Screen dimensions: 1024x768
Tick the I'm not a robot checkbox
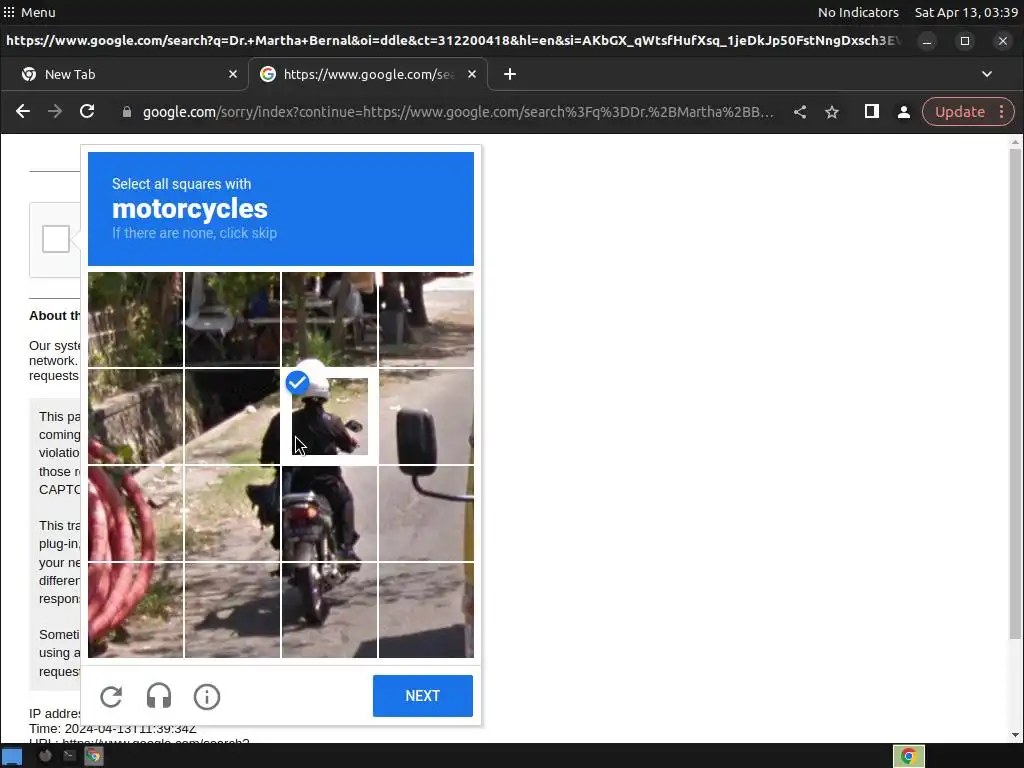pyautogui.click(x=56, y=239)
